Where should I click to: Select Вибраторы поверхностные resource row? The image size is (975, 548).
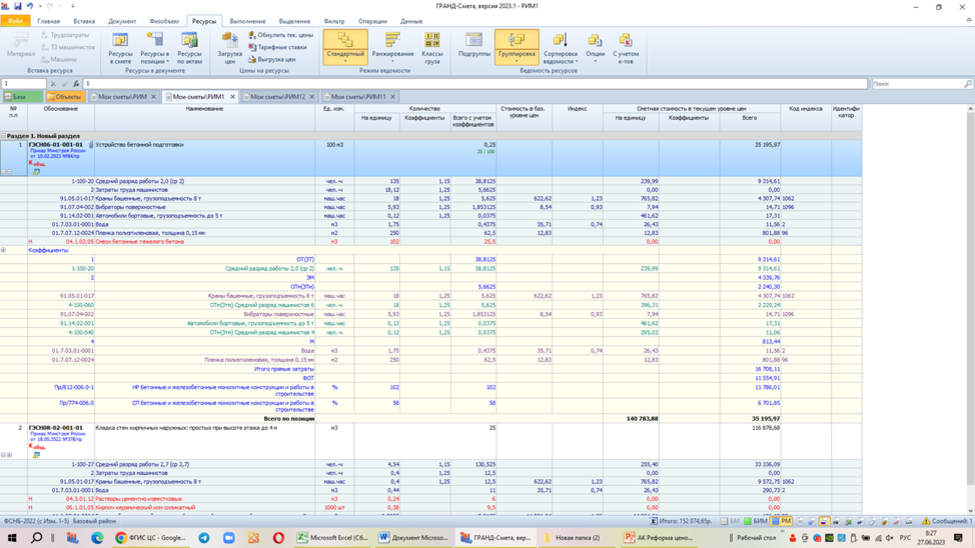pos(431,207)
